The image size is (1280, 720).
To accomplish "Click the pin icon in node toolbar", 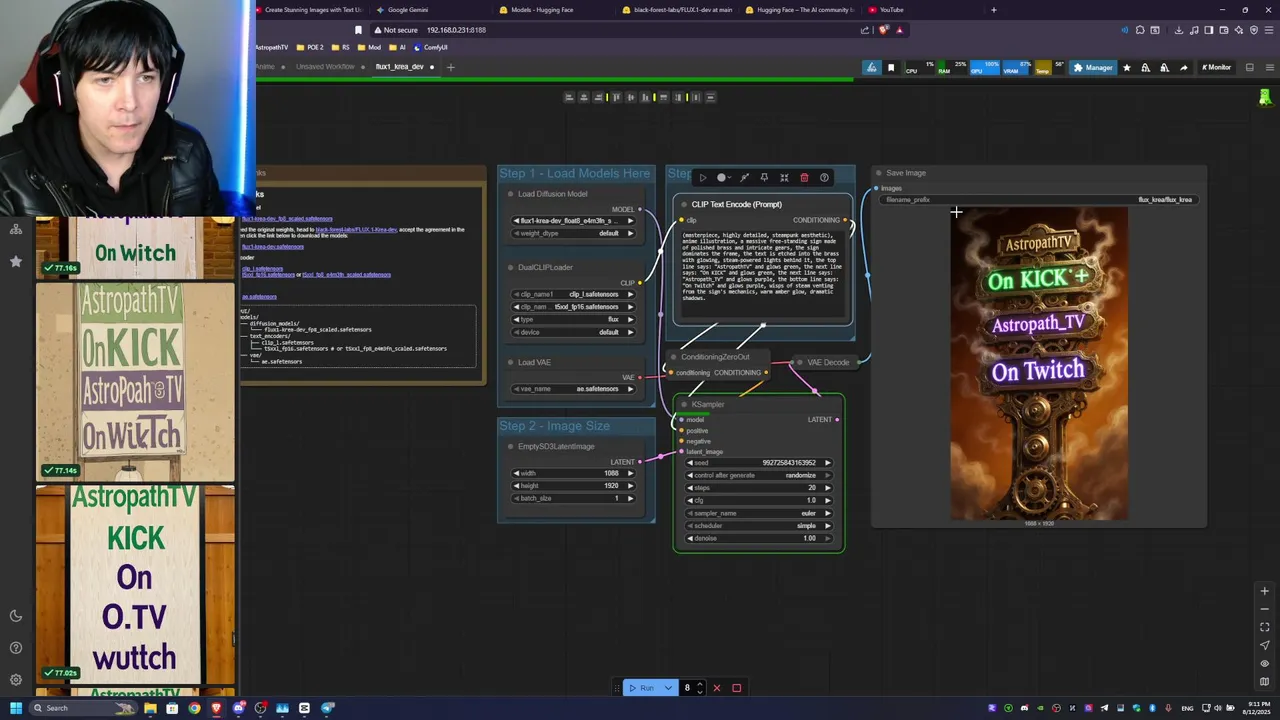I will (x=764, y=178).
